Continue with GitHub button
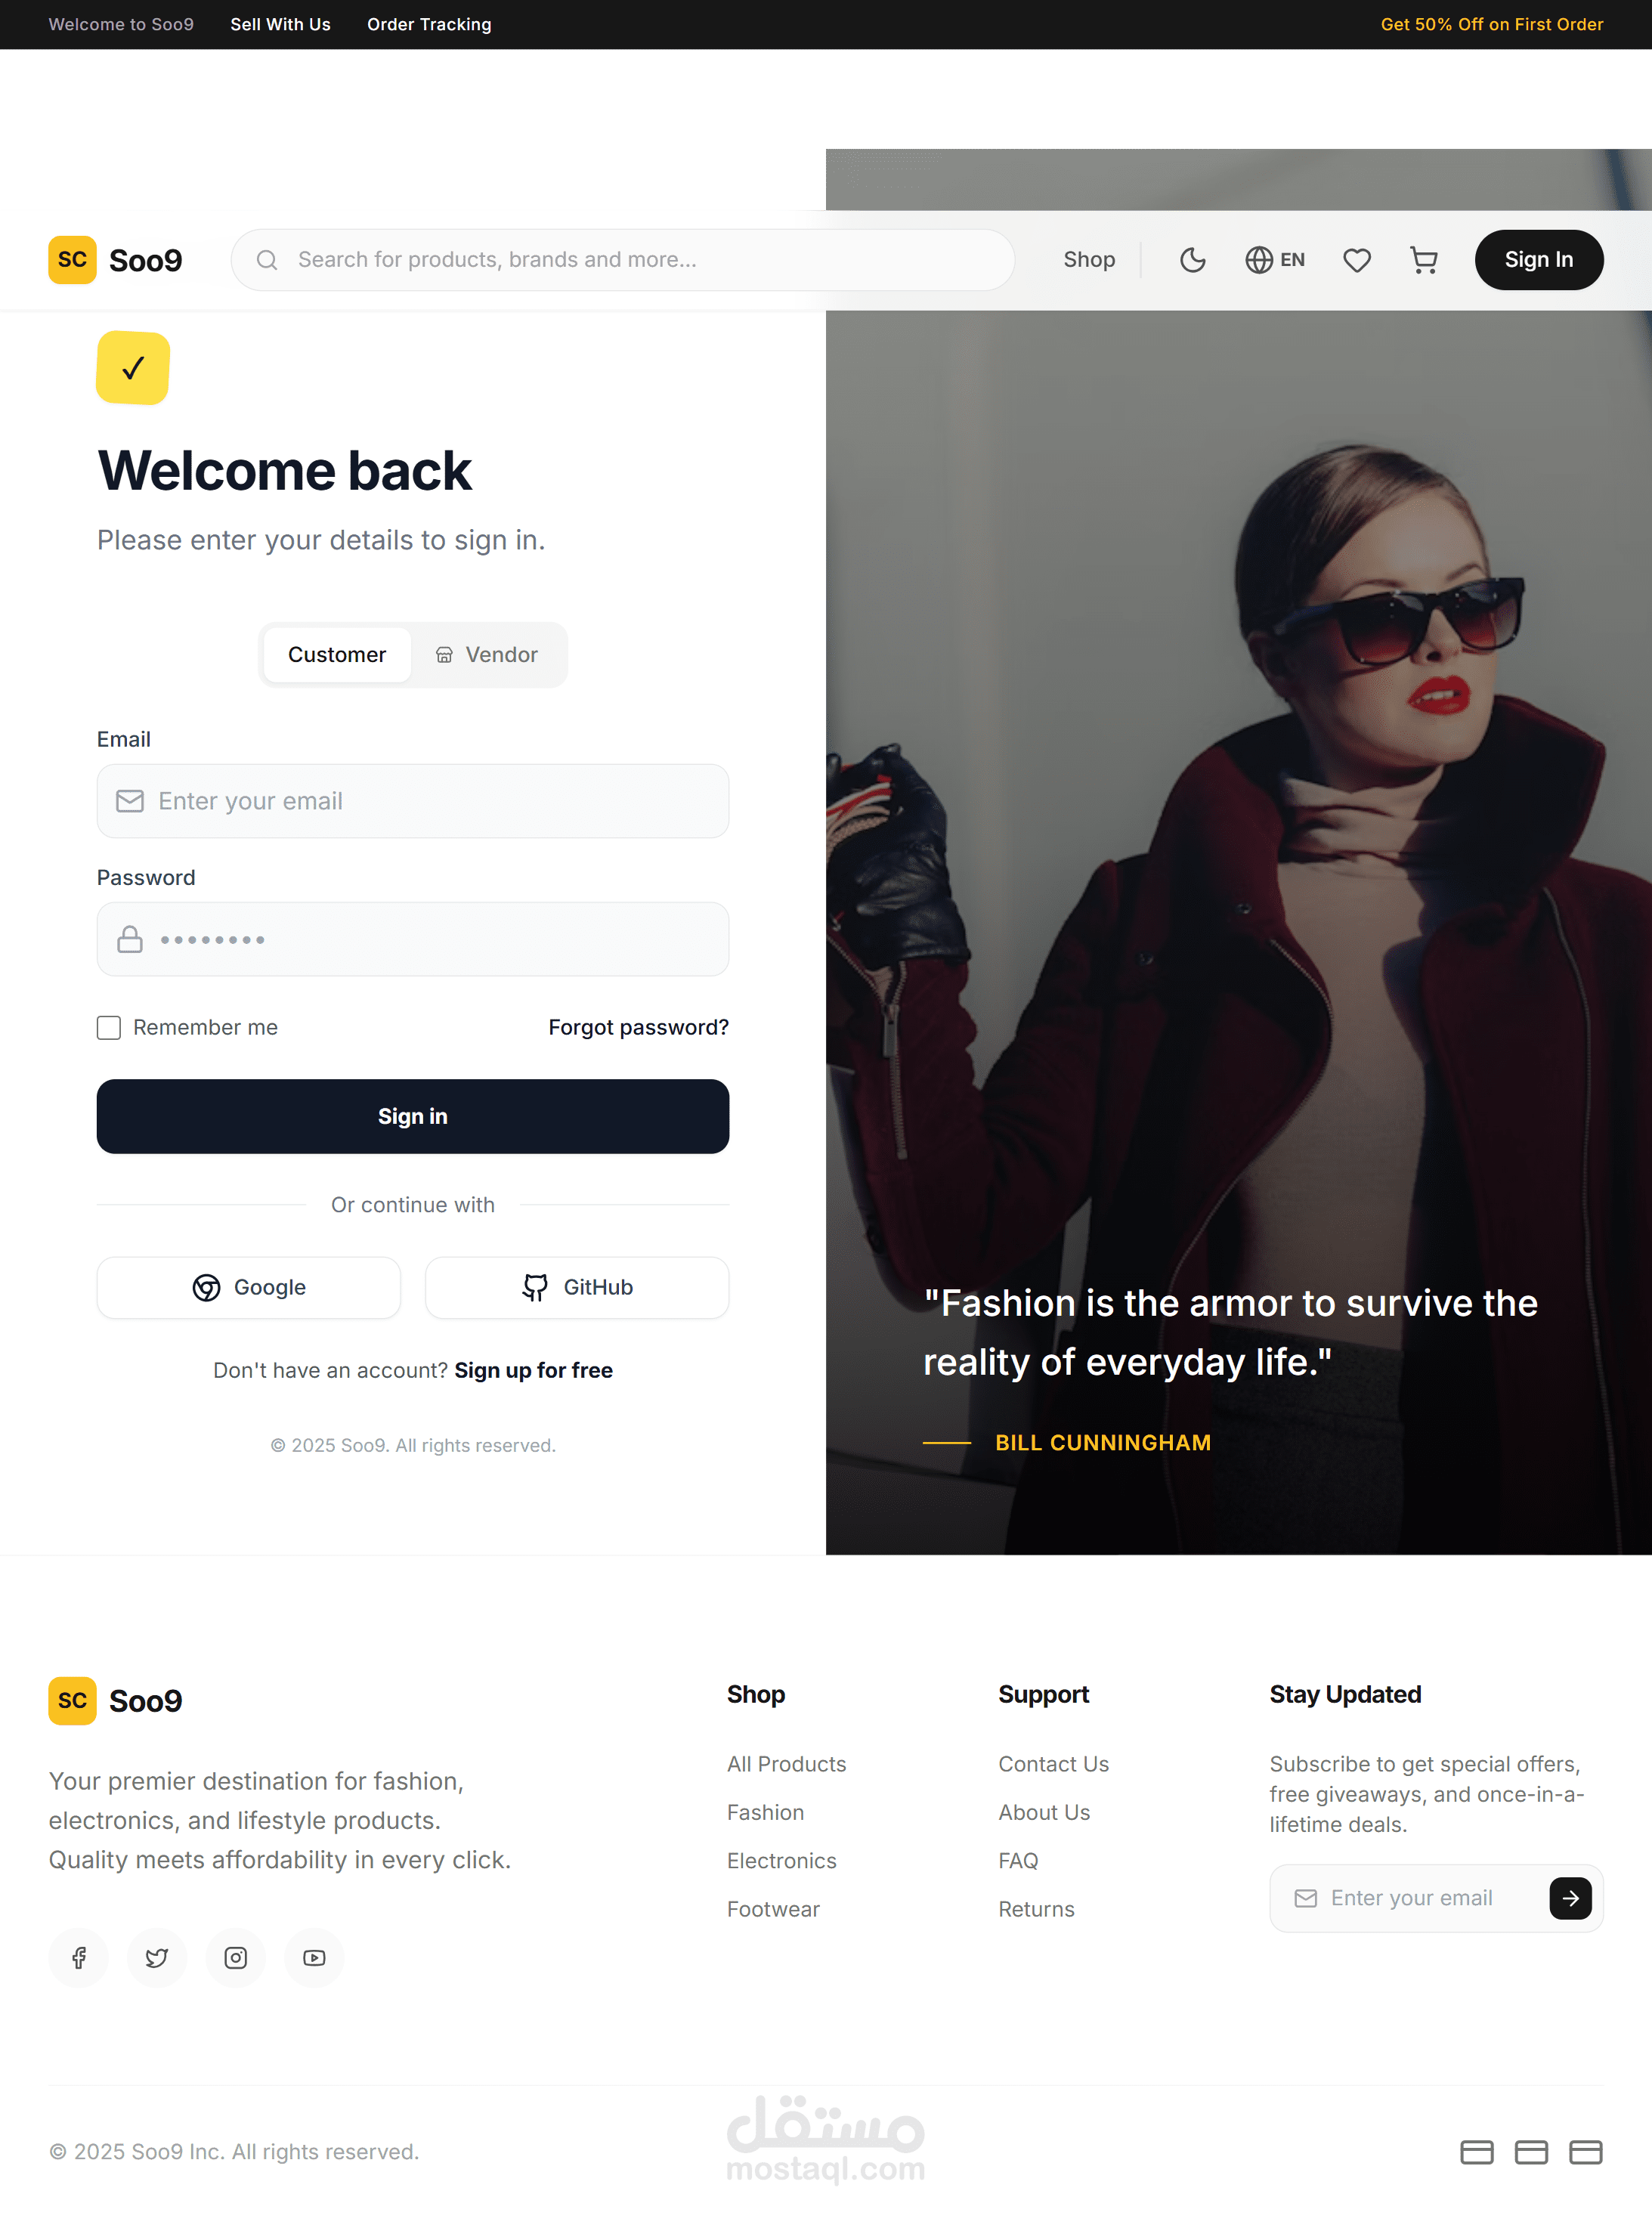Image resolution: width=1652 pixels, height=2231 pixels. [x=577, y=1287]
